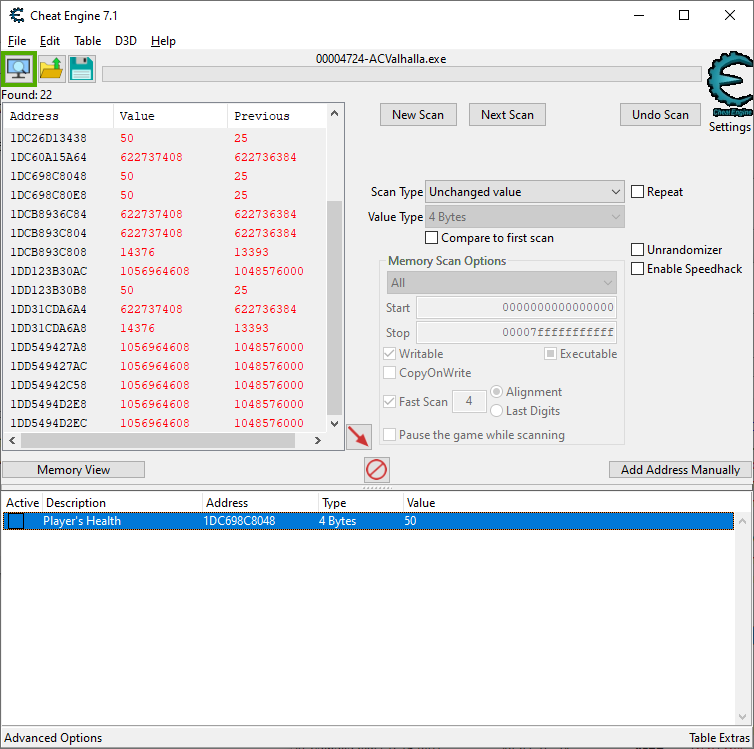This screenshot has width=754, height=749.
Task: Click the red clear address list icon
Action: [377, 469]
